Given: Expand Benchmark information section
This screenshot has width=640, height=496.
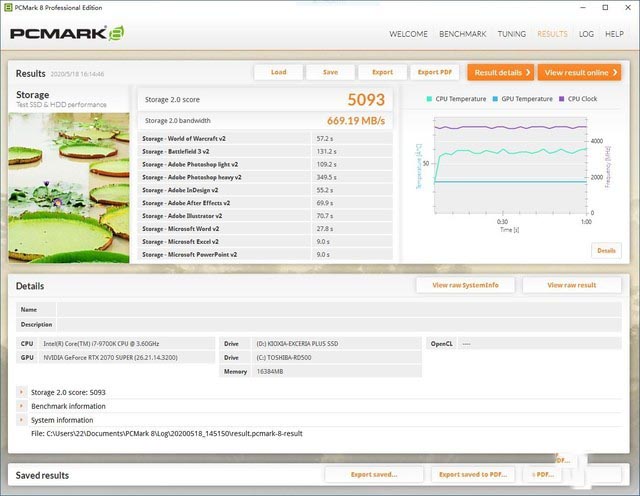Looking at the screenshot, I should tap(21, 406).
